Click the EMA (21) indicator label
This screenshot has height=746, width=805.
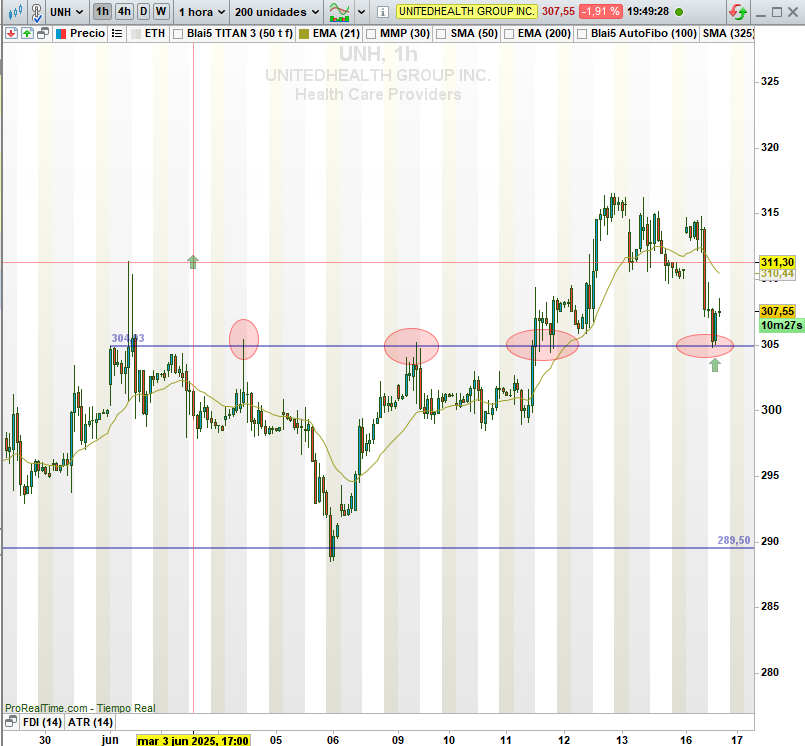tap(336, 33)
